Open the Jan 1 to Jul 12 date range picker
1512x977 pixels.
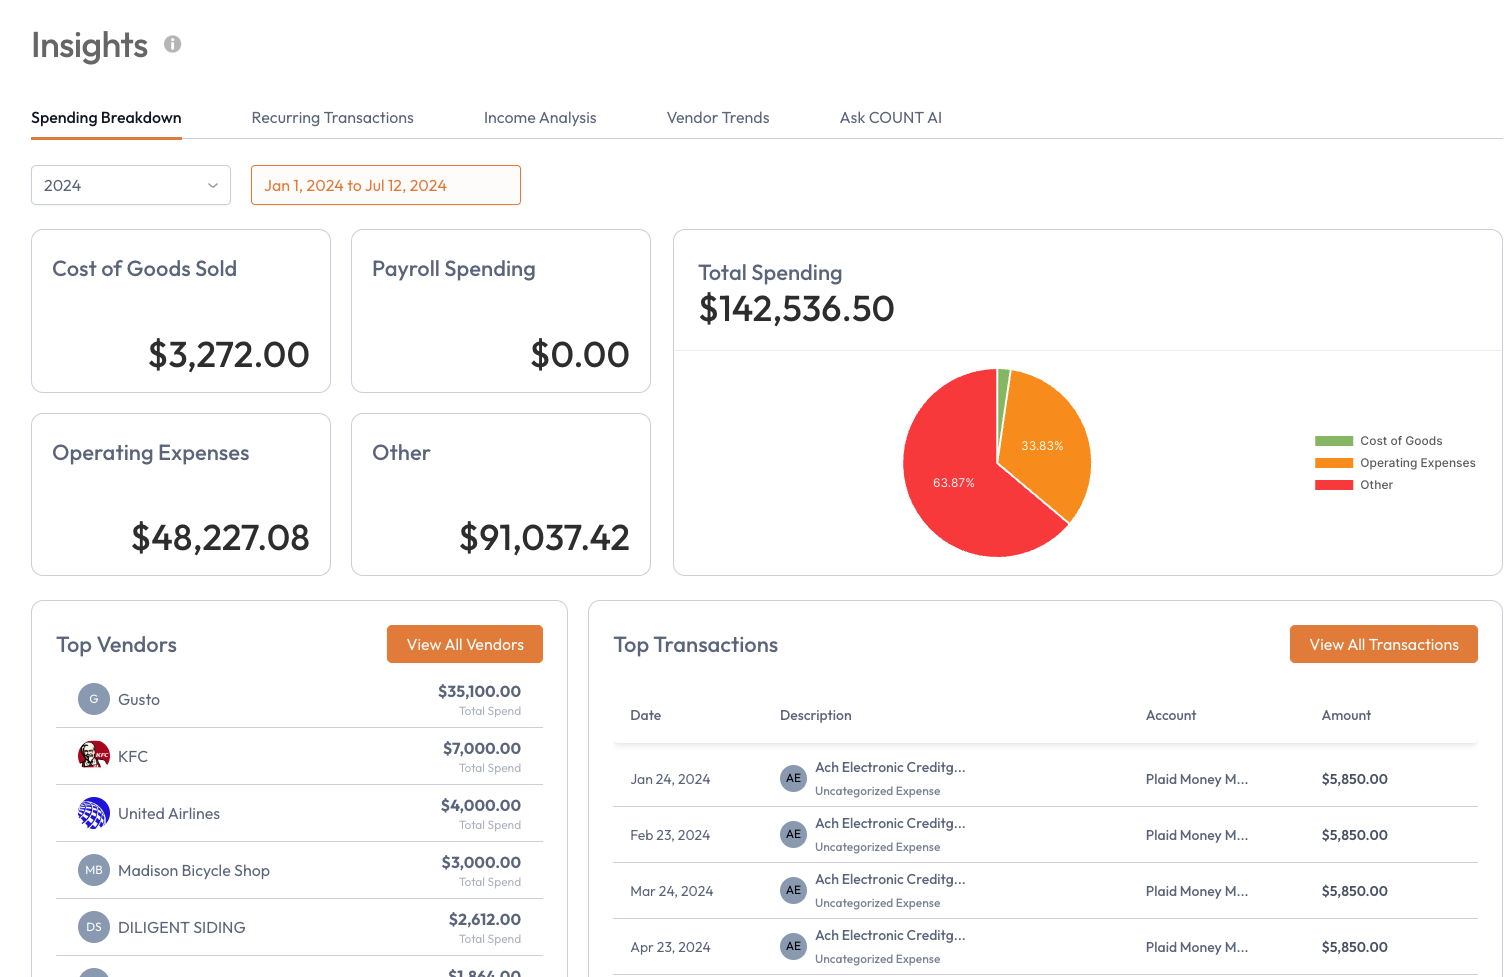pos(386,185)
